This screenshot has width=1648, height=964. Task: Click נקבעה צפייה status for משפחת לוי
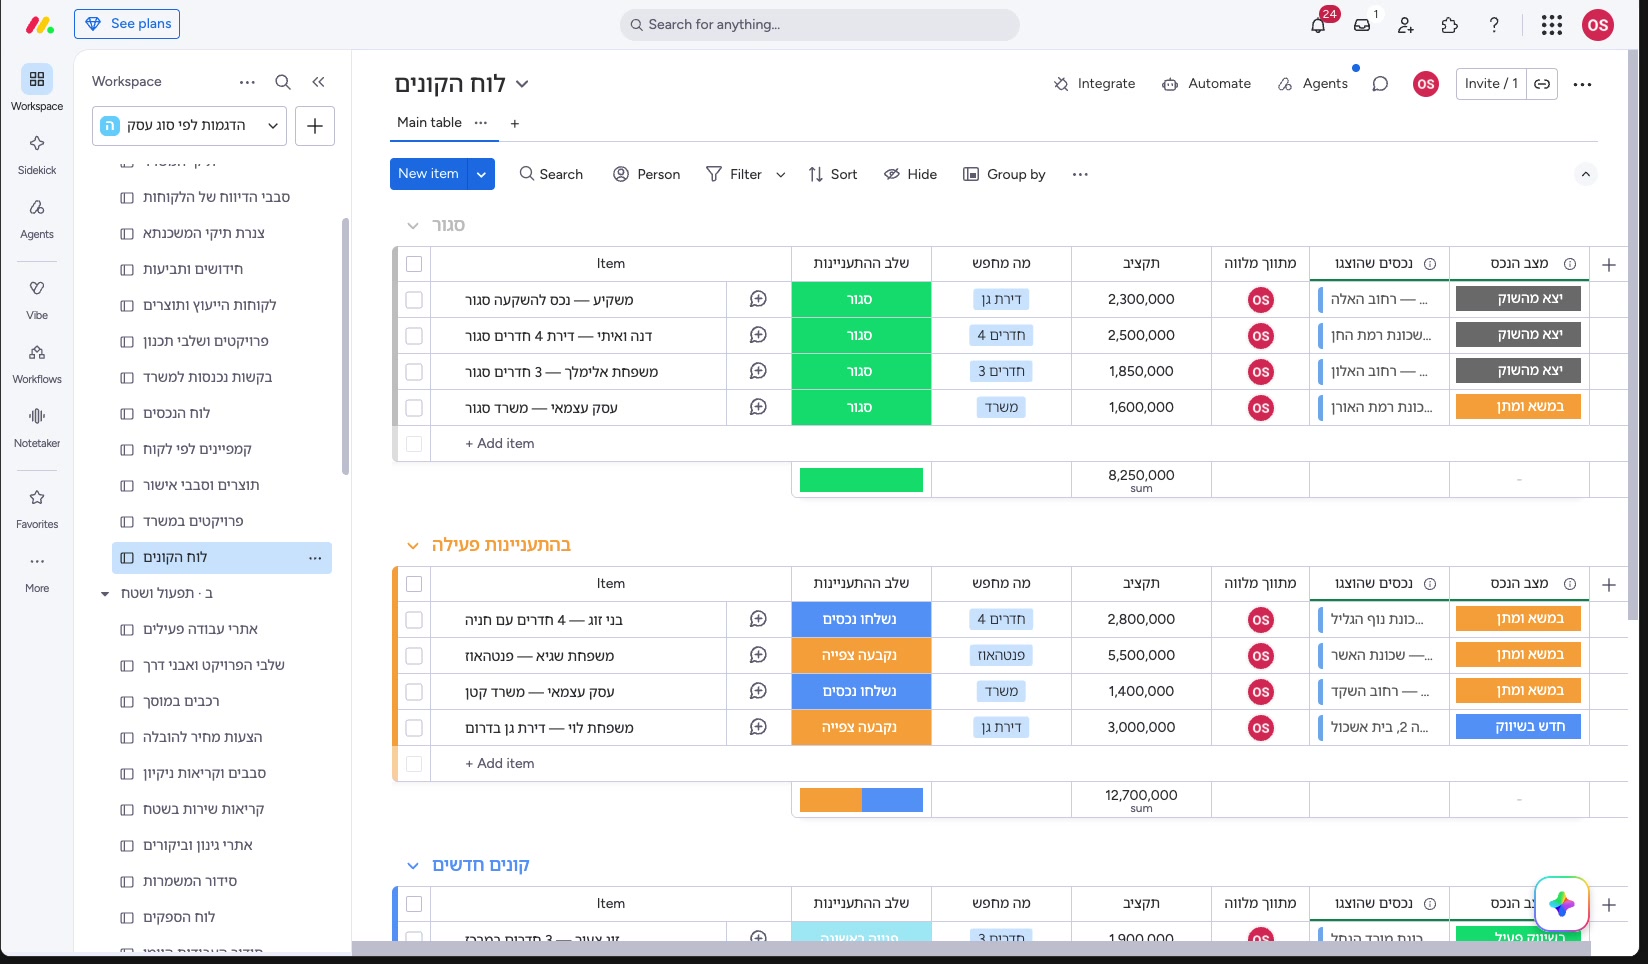tap(861, 728)
